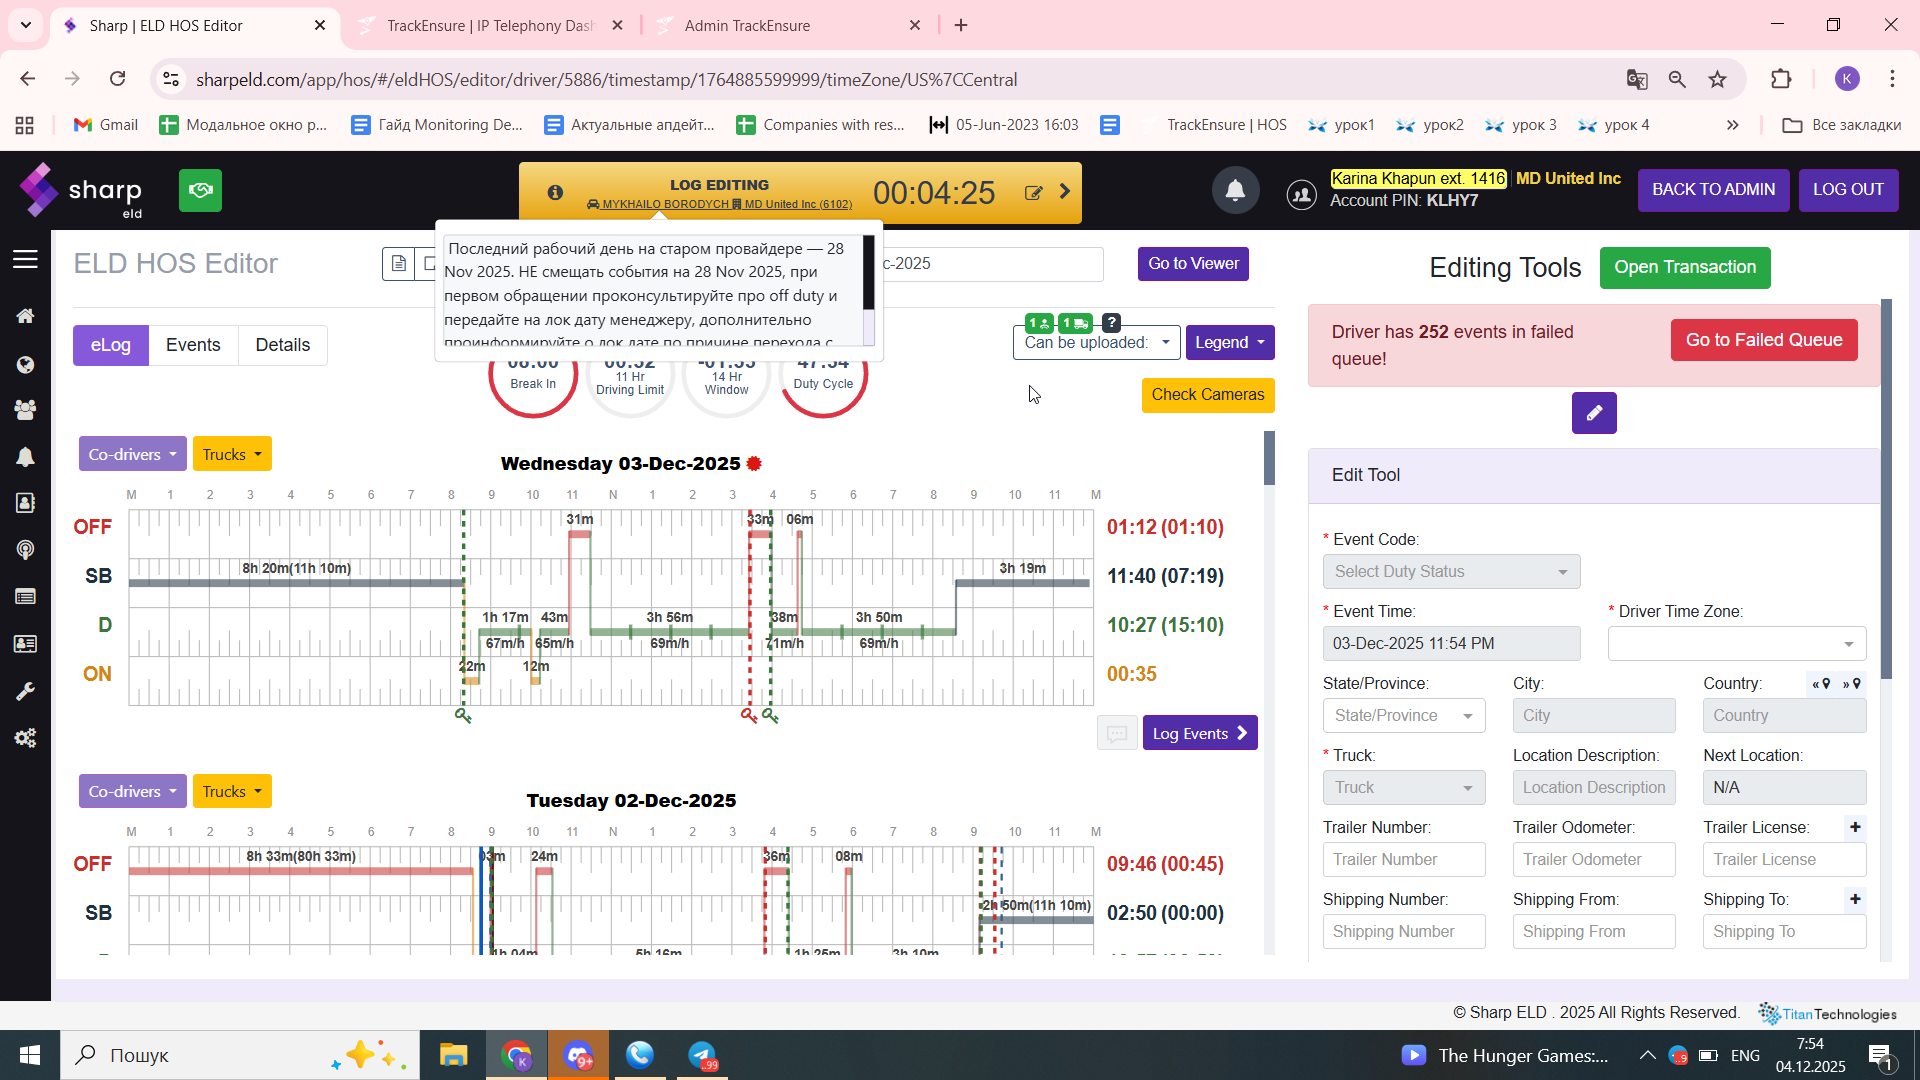This screenshot has width=1920, height=1080.
Task: Click the green handshake icon button
Action: [x=200, y=190]
